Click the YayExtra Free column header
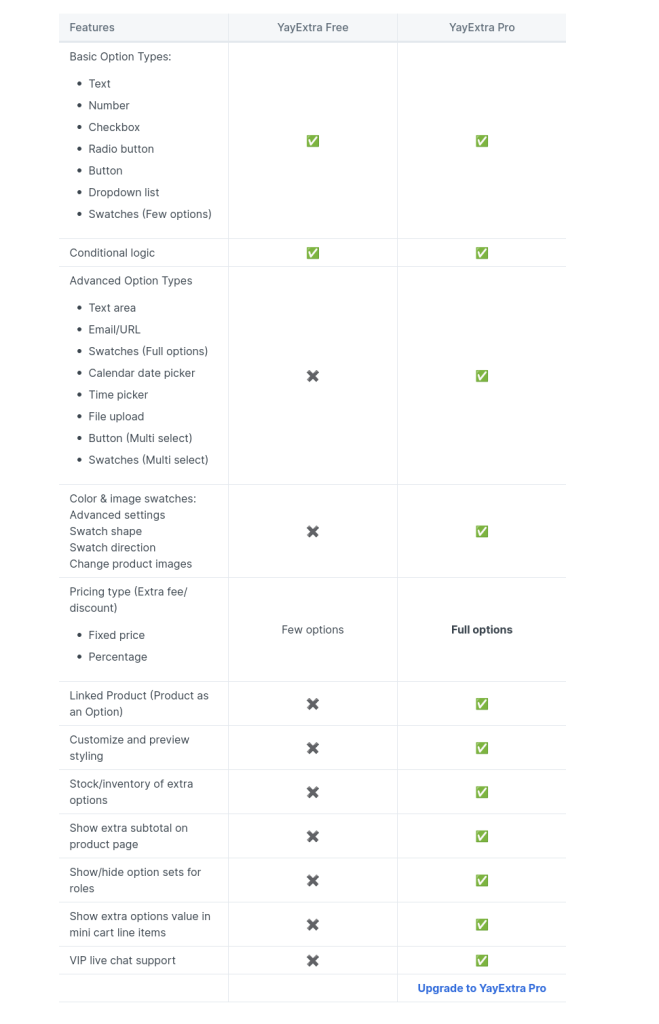The image size is (659, 1024). [x=313, y=27]
